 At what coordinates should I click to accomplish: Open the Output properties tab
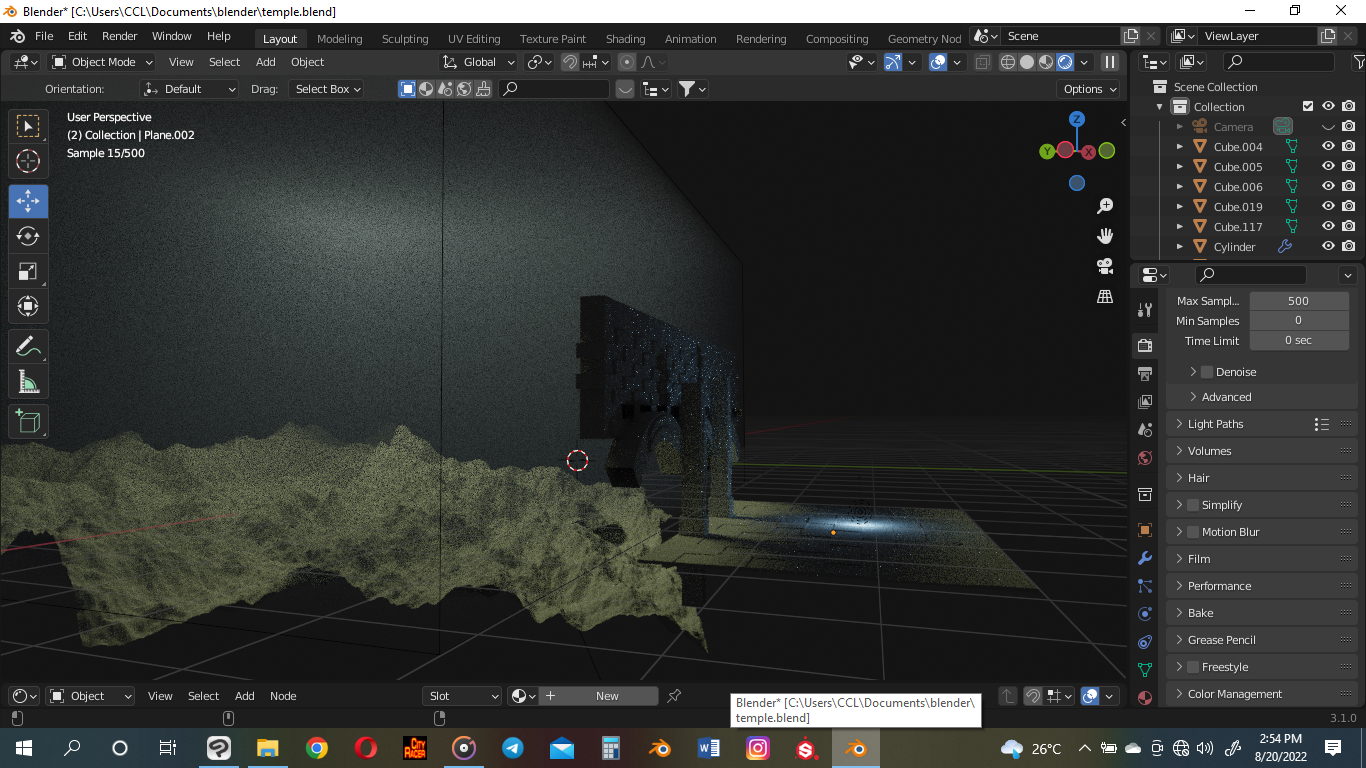click(1145, 374)
